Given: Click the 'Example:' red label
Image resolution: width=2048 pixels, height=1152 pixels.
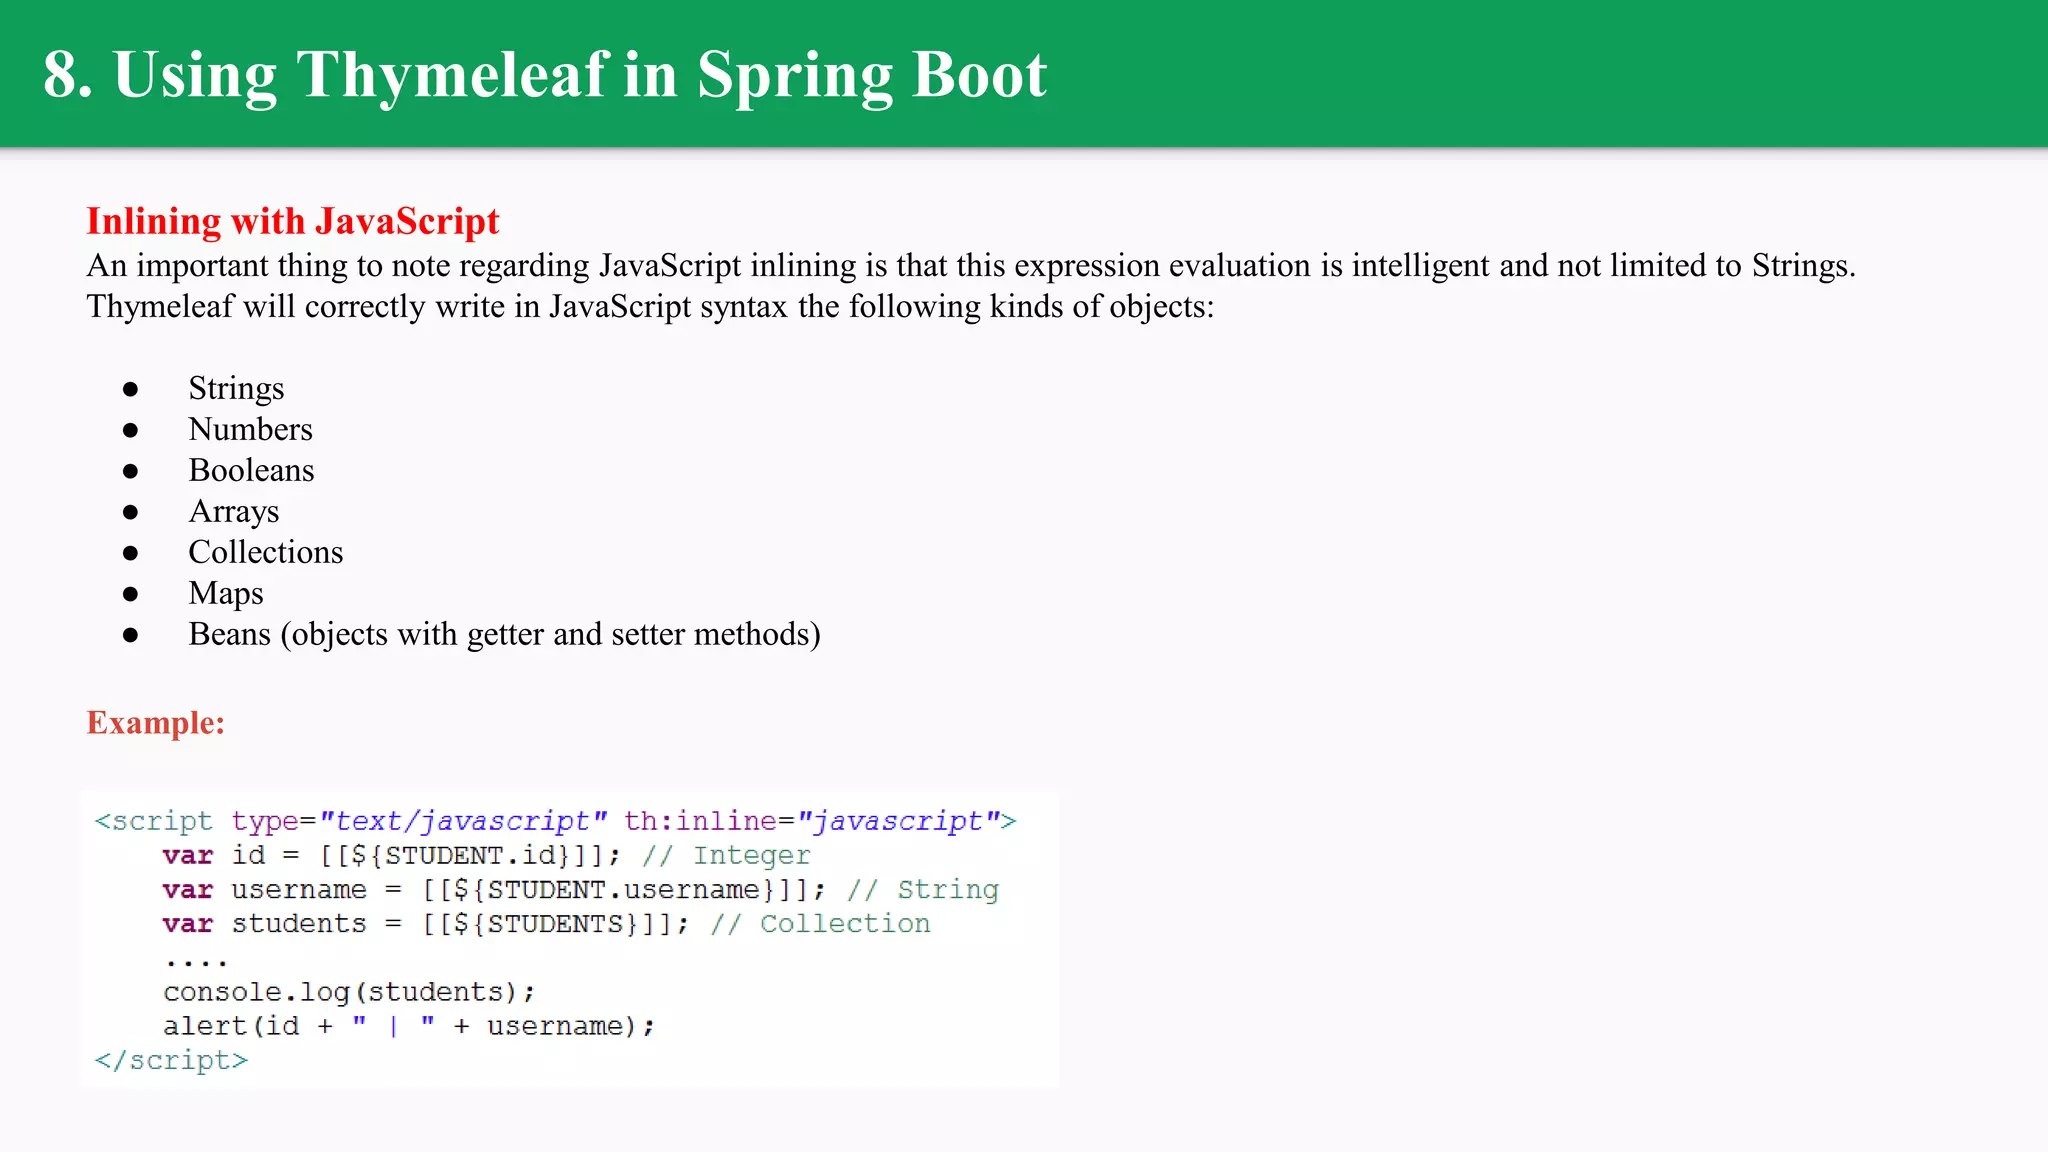Looking at the screenshot, I should coord(156,723).
